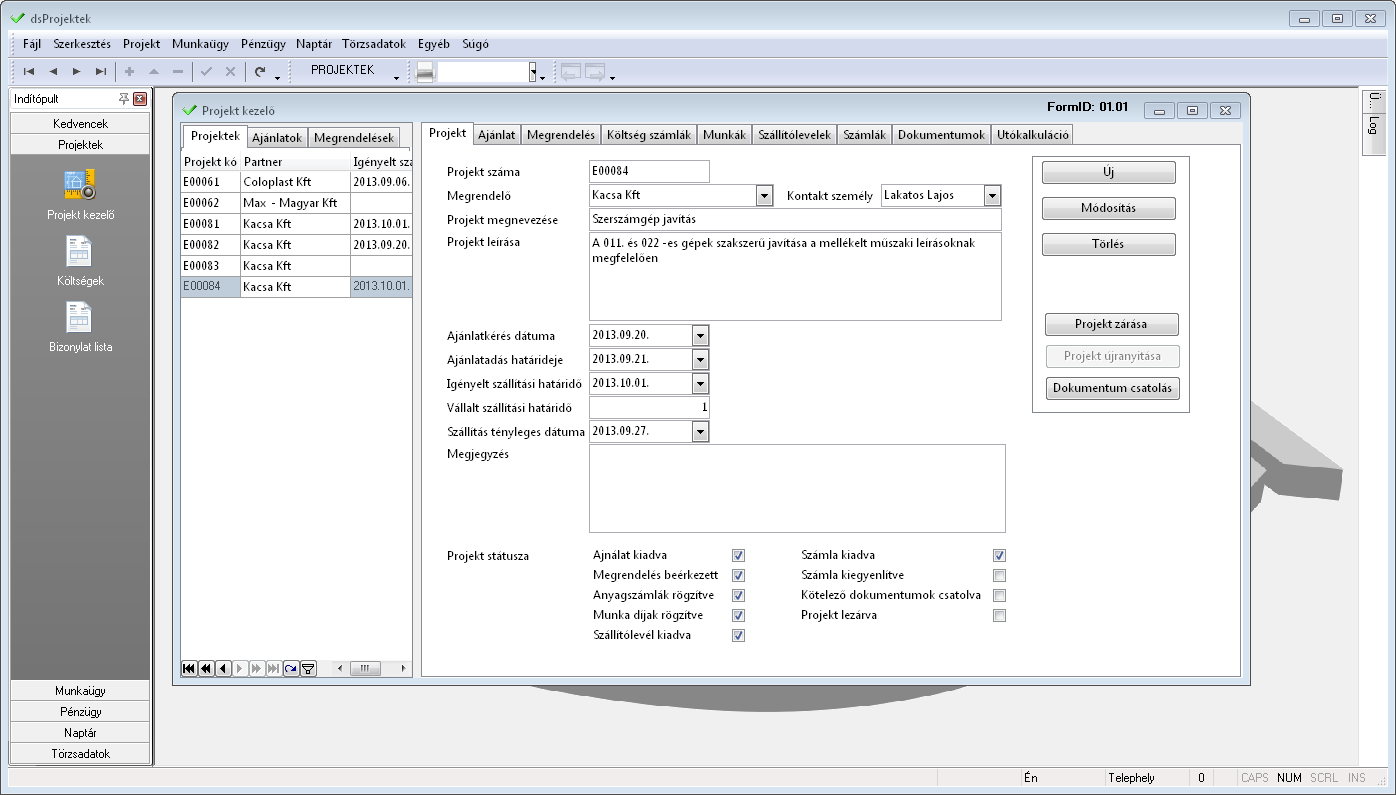
Task: Check the Projekt lezárva checkbox
Action: coord(999,615)
